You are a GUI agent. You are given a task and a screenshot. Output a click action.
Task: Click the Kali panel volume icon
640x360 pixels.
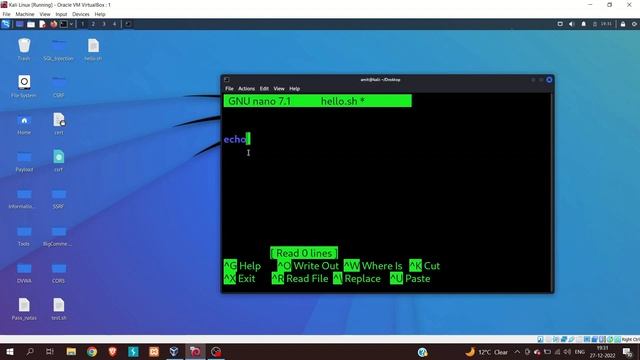(x=572, y=24)
